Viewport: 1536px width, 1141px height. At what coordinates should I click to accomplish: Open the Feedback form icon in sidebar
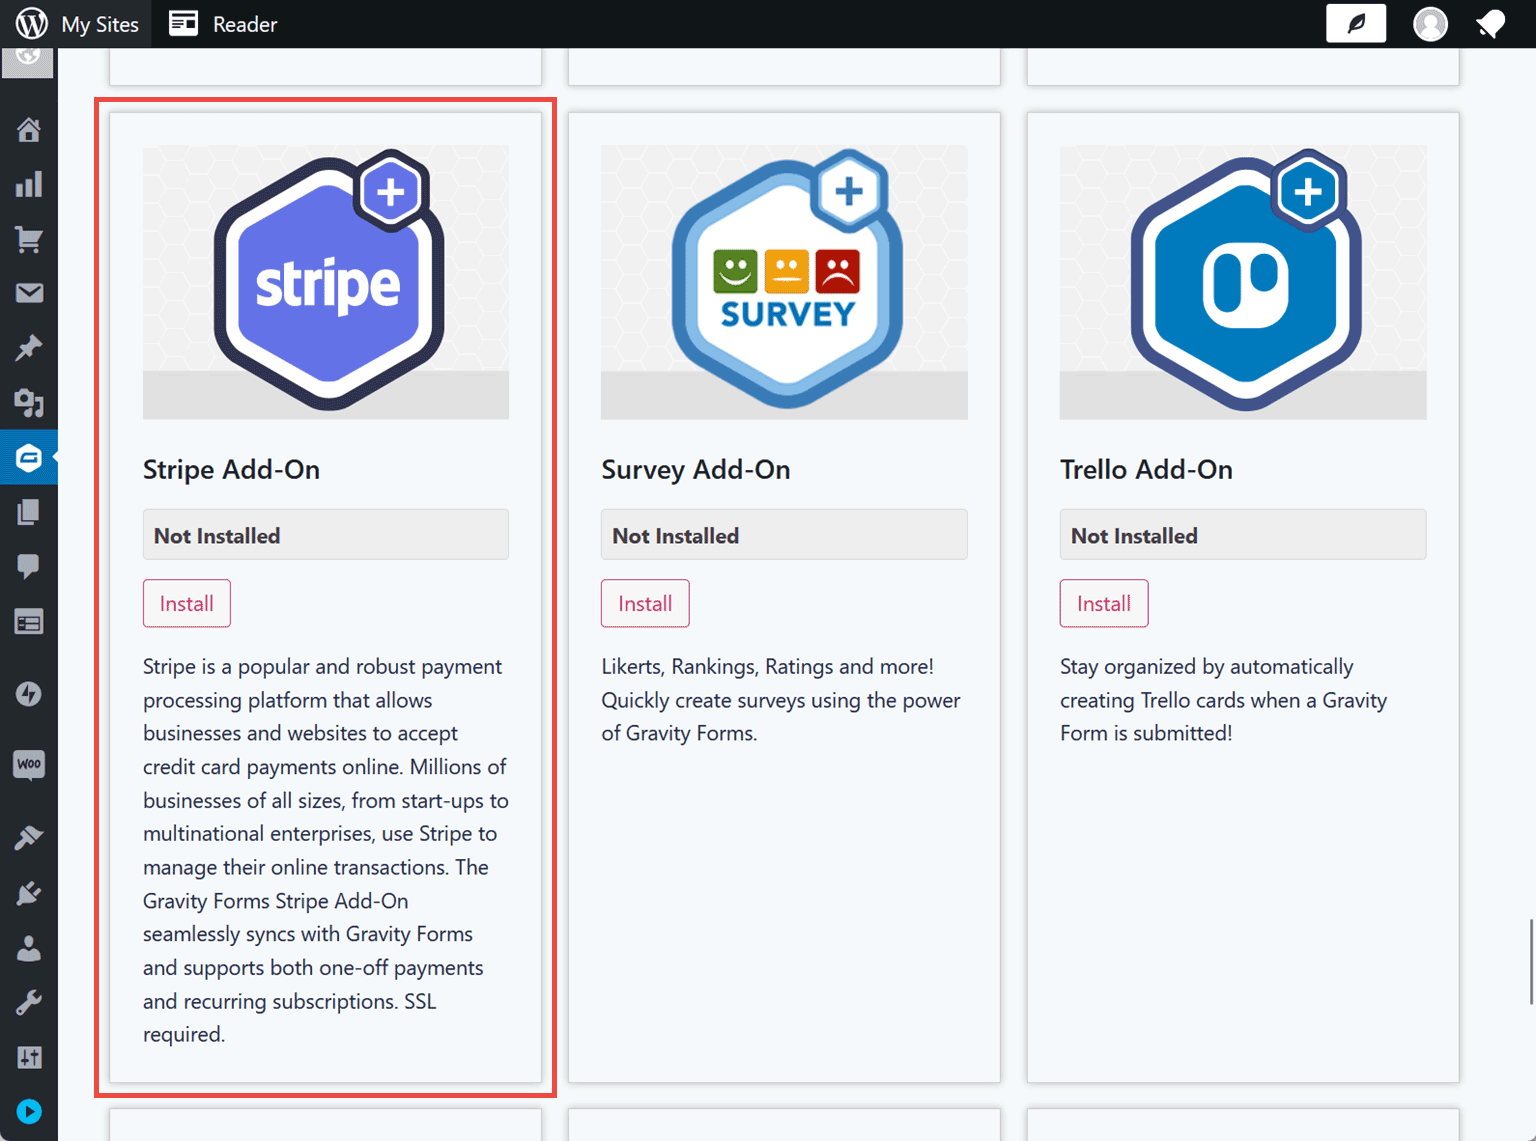[29, 622]
